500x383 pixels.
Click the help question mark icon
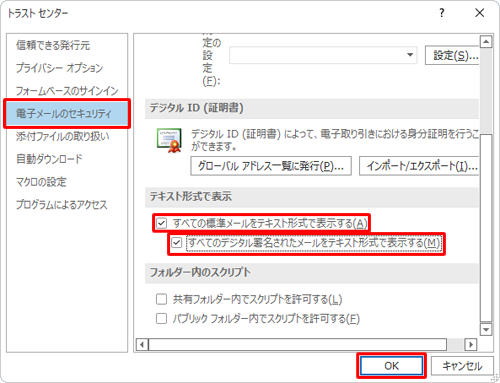[x=442, y=13]
